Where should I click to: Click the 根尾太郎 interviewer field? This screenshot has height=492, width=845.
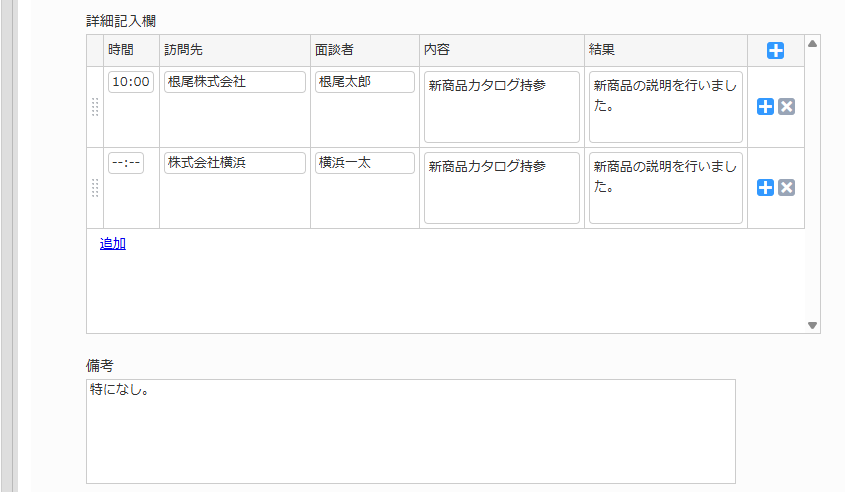pyautogui.click(x=365, y=82)
